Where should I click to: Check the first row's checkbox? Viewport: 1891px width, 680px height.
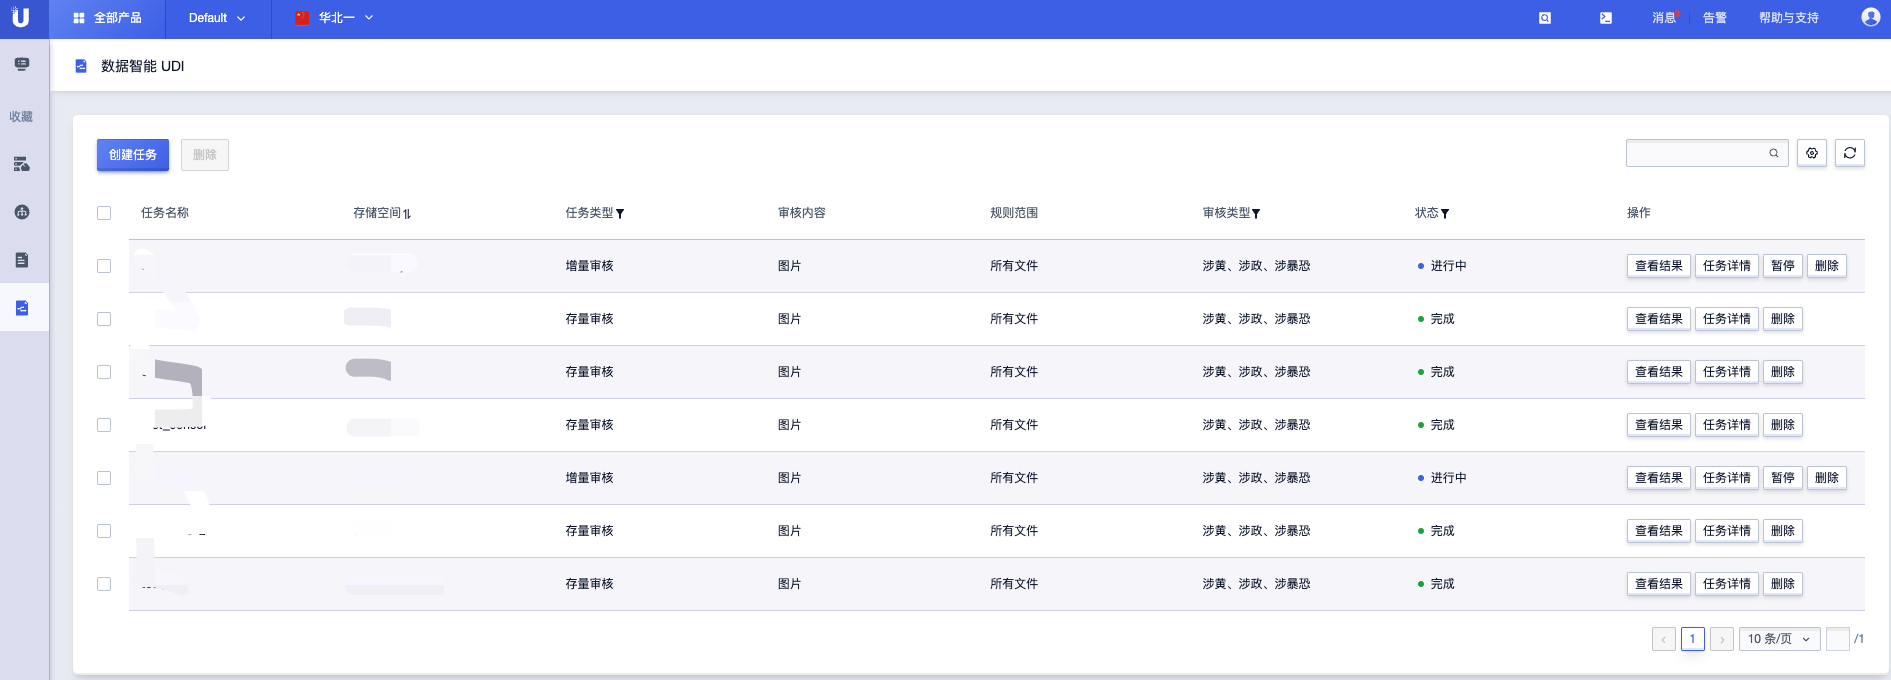pos(104,266)
